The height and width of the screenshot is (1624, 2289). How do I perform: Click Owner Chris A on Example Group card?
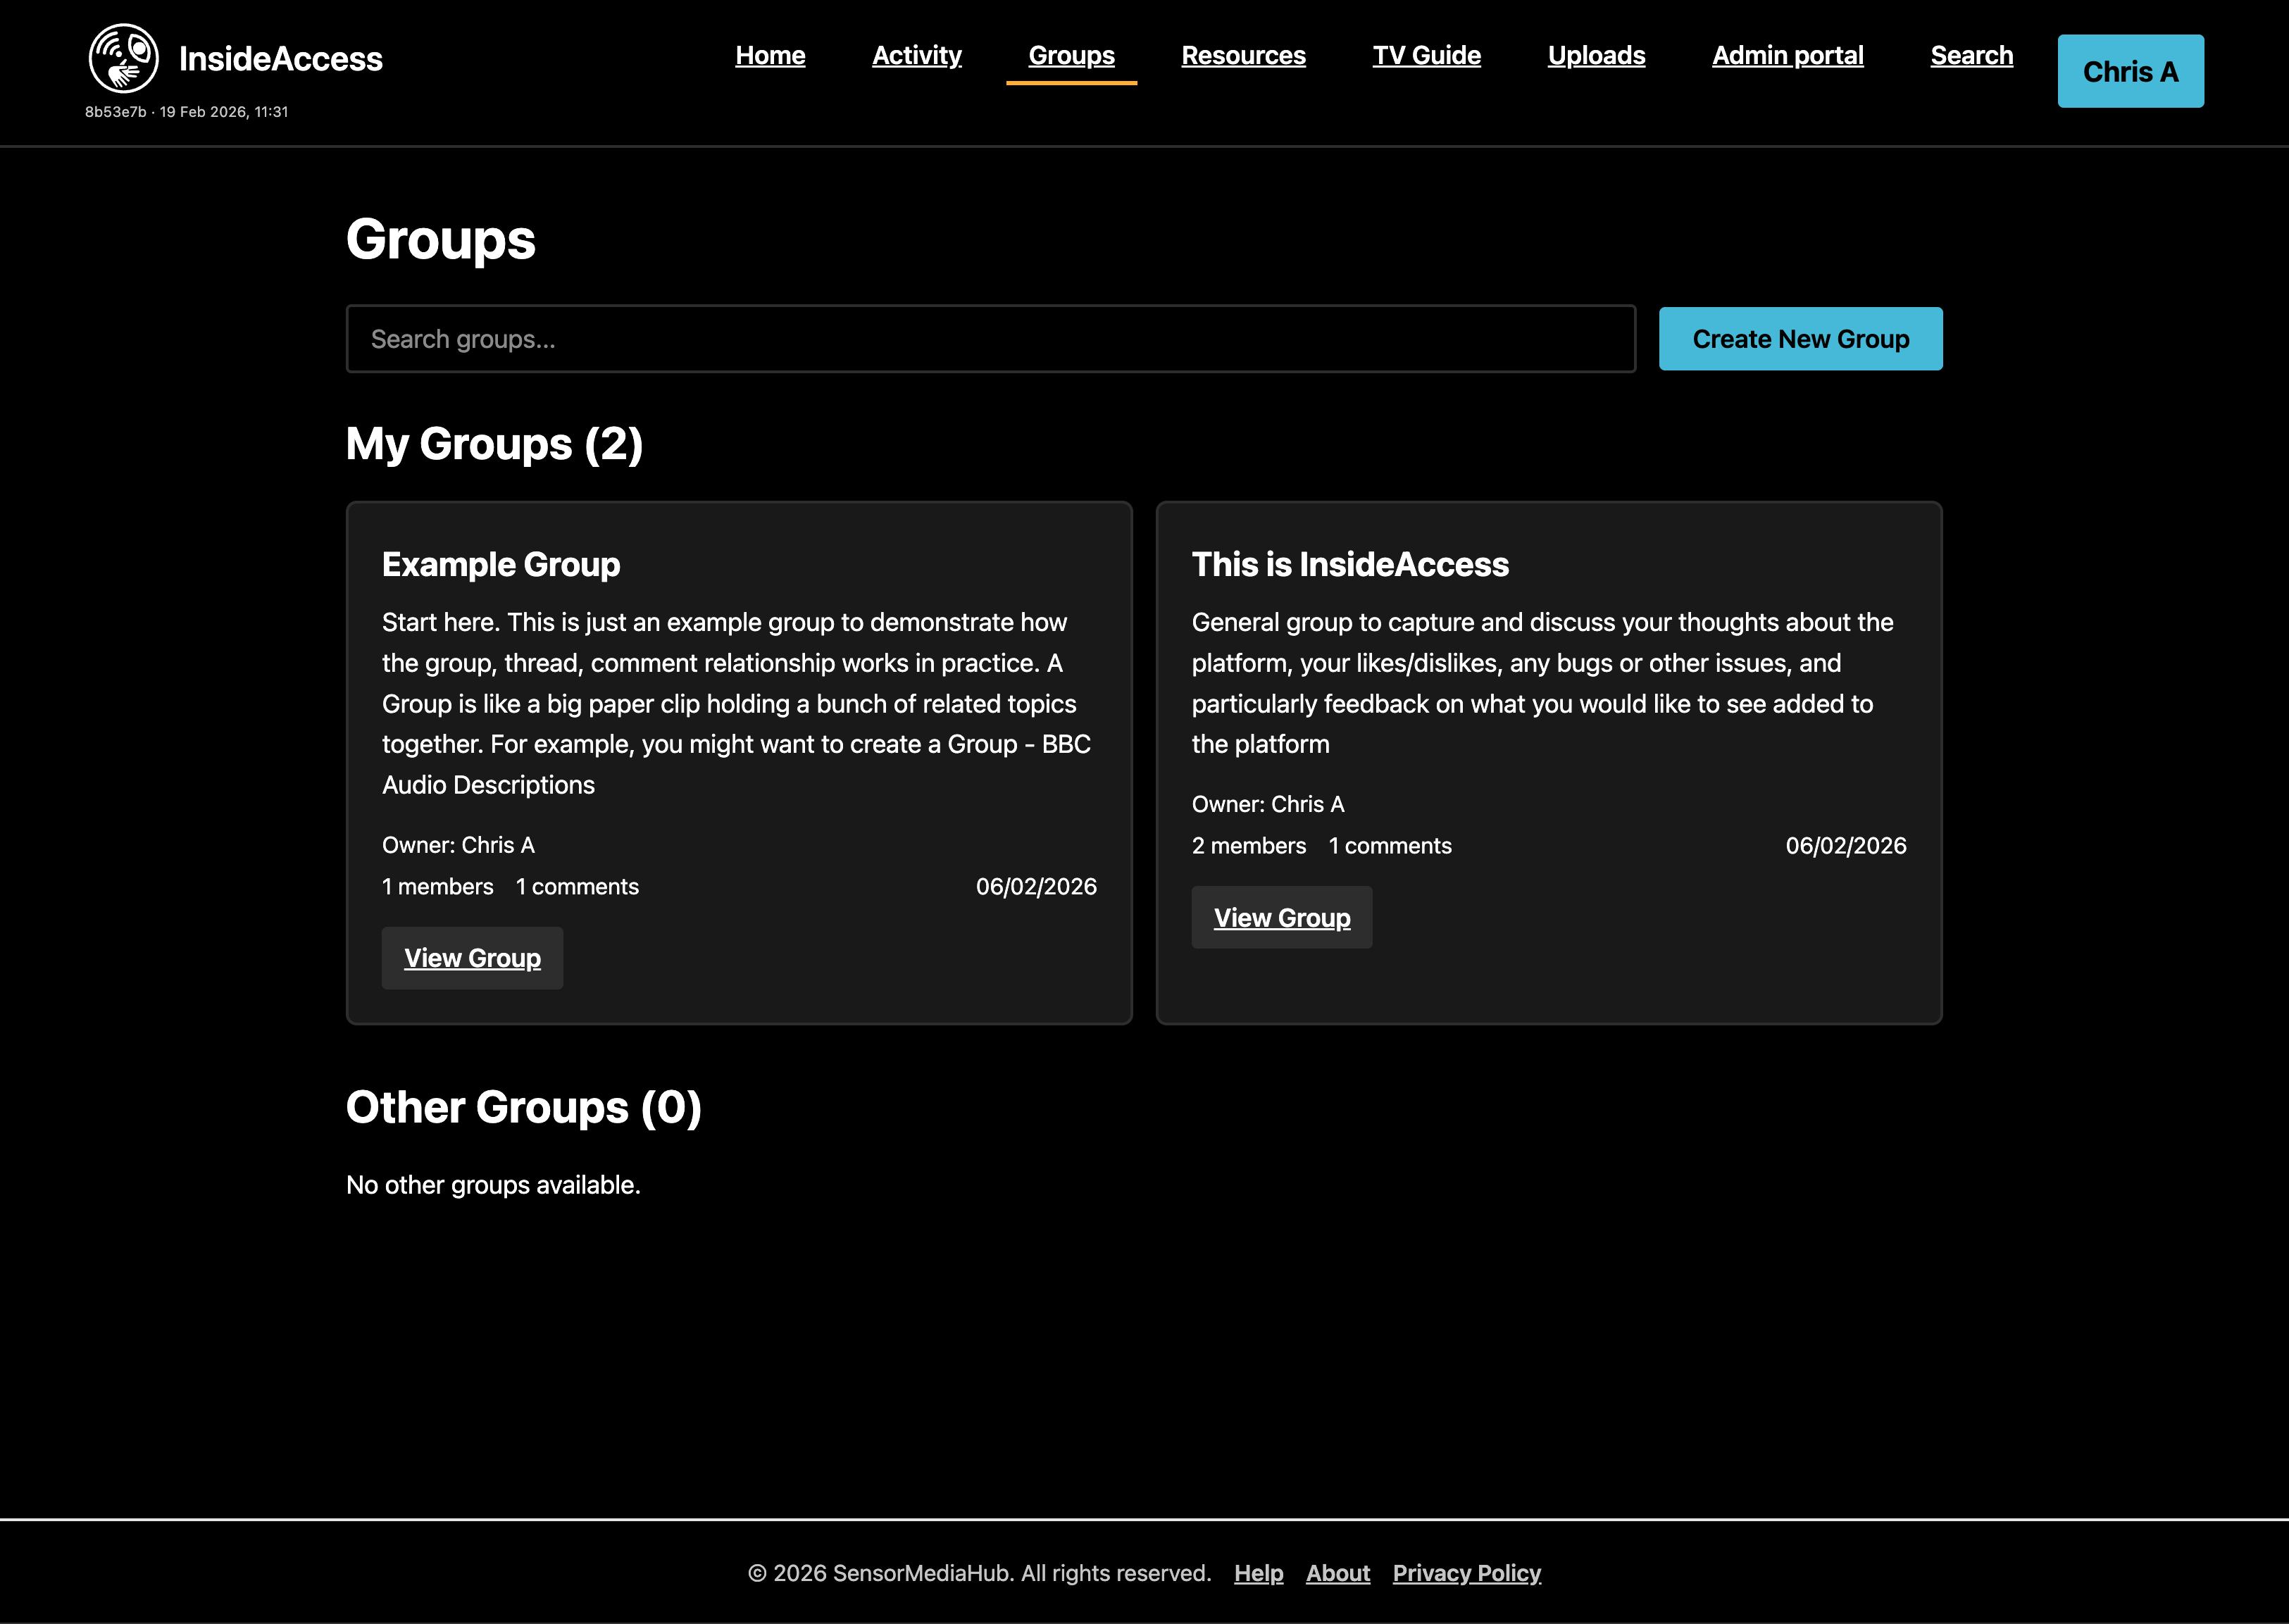point(458,845)
